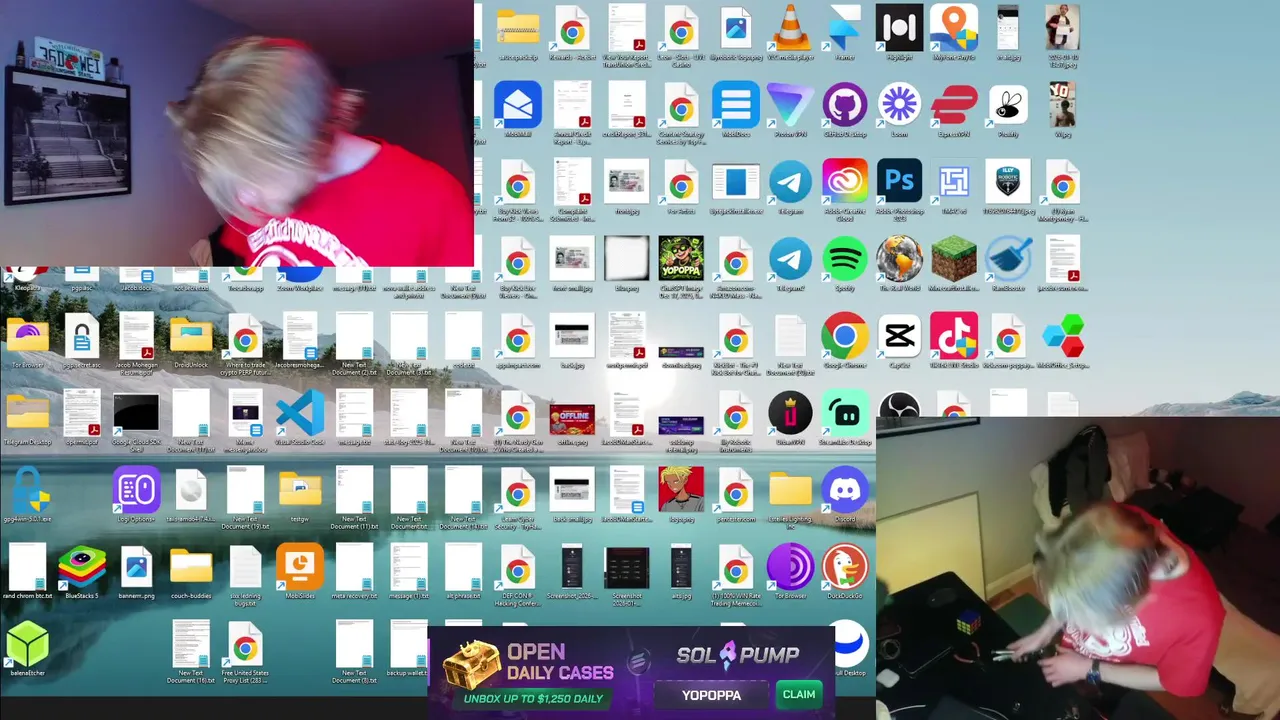
Task: Open the UrbanVPN shortcut icon
Action: [x=790, y=413]
